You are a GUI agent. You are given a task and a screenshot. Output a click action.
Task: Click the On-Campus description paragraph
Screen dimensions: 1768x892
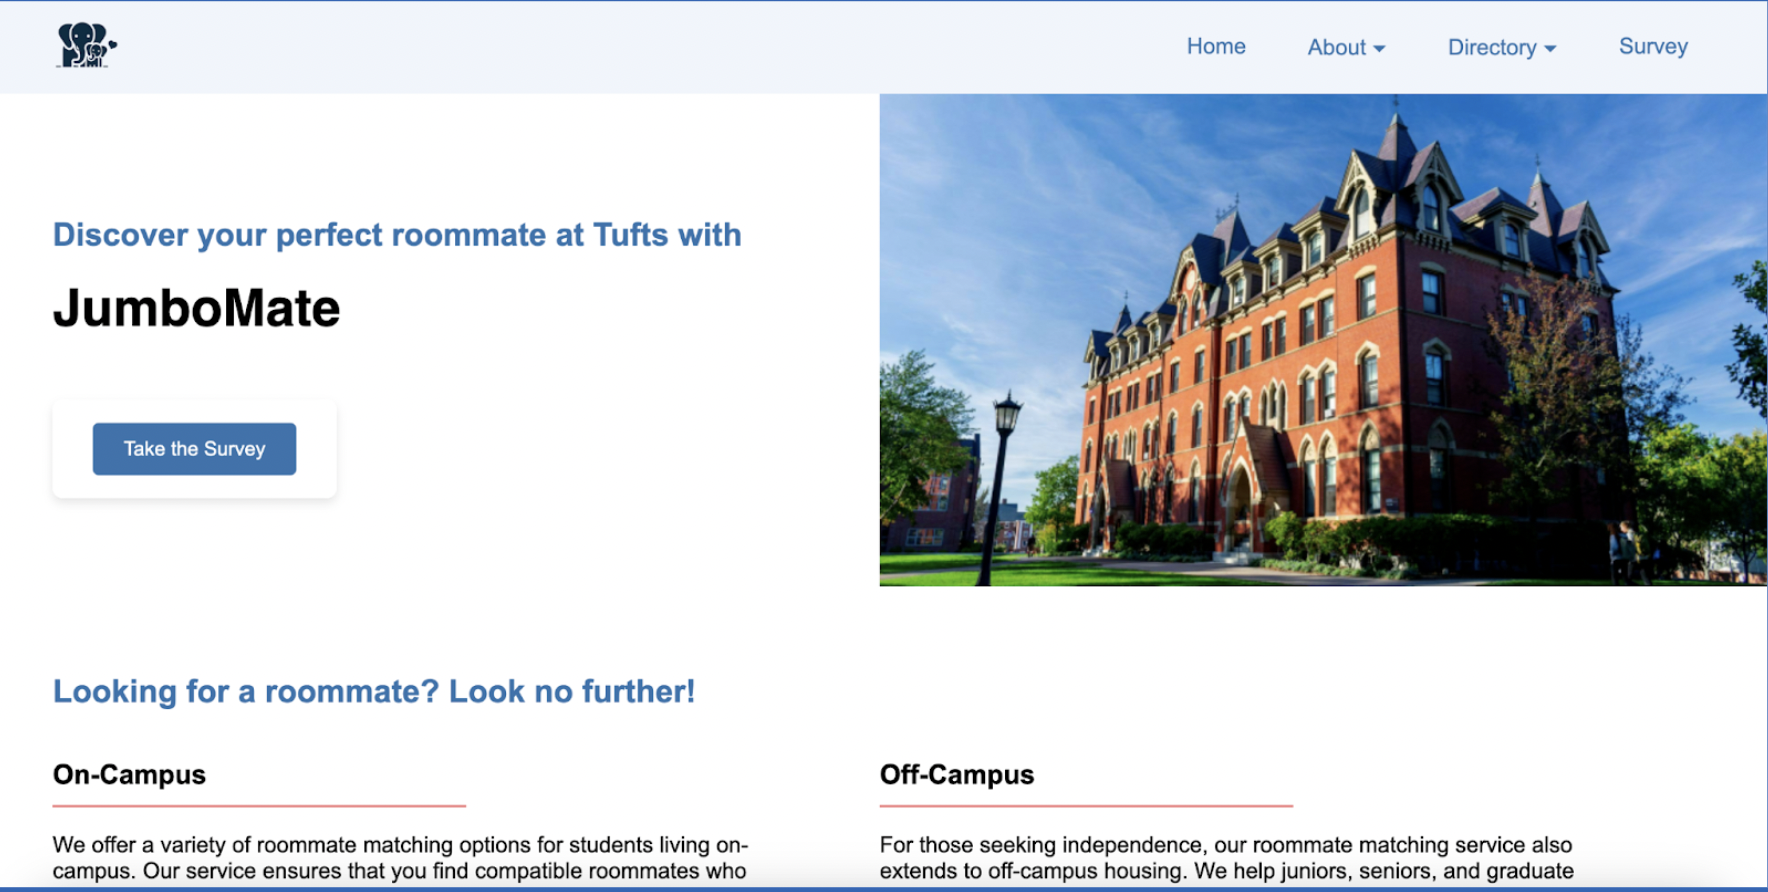click(x=400, y=858)
